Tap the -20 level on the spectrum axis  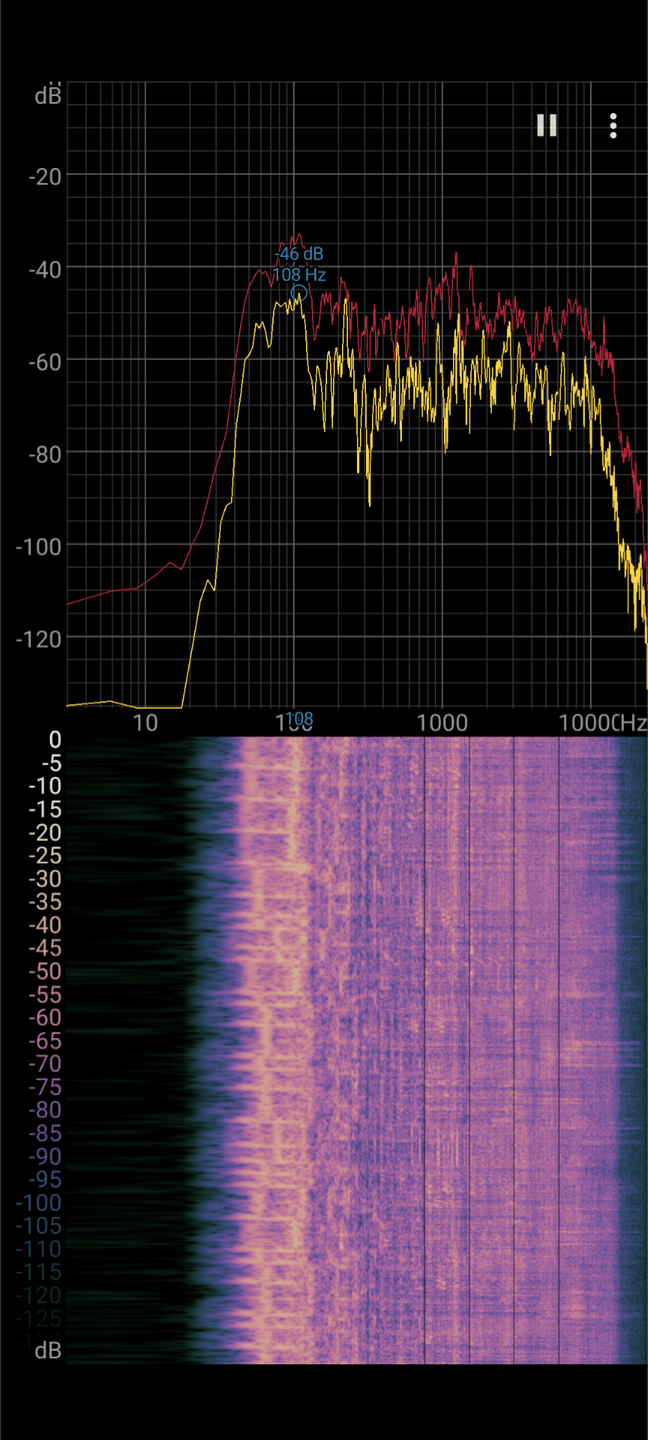41,176
